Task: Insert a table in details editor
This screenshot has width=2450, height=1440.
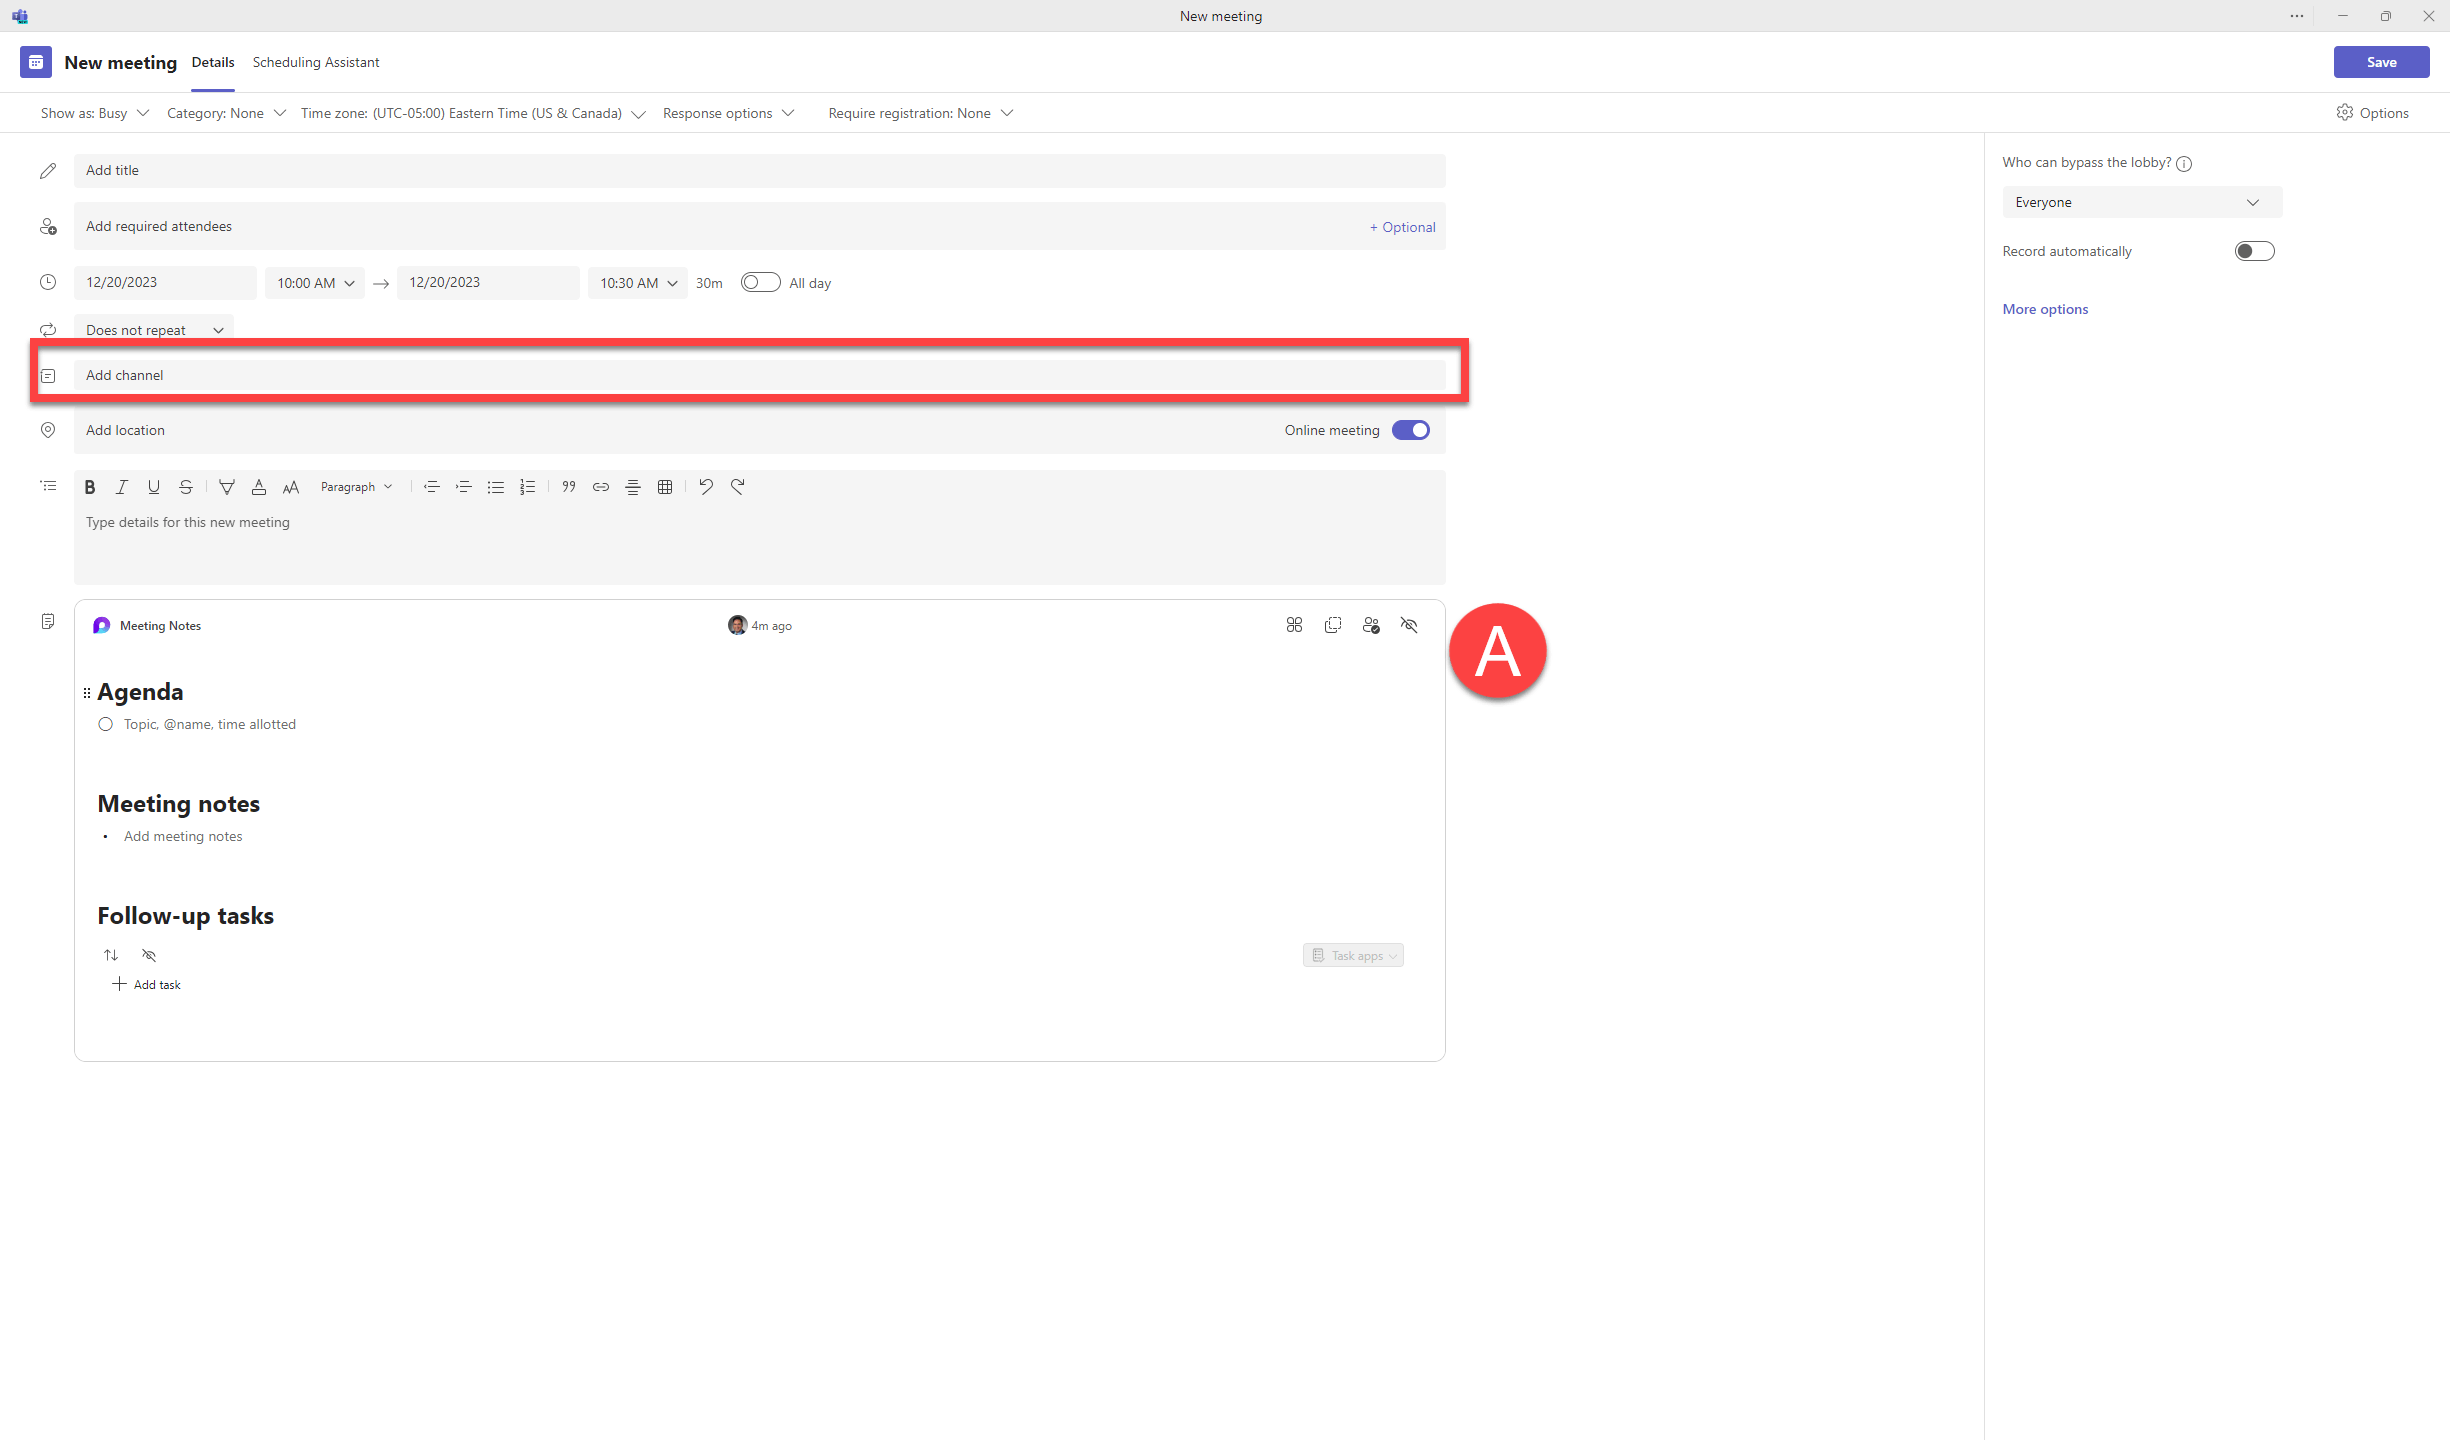Action: click(665, 487)
